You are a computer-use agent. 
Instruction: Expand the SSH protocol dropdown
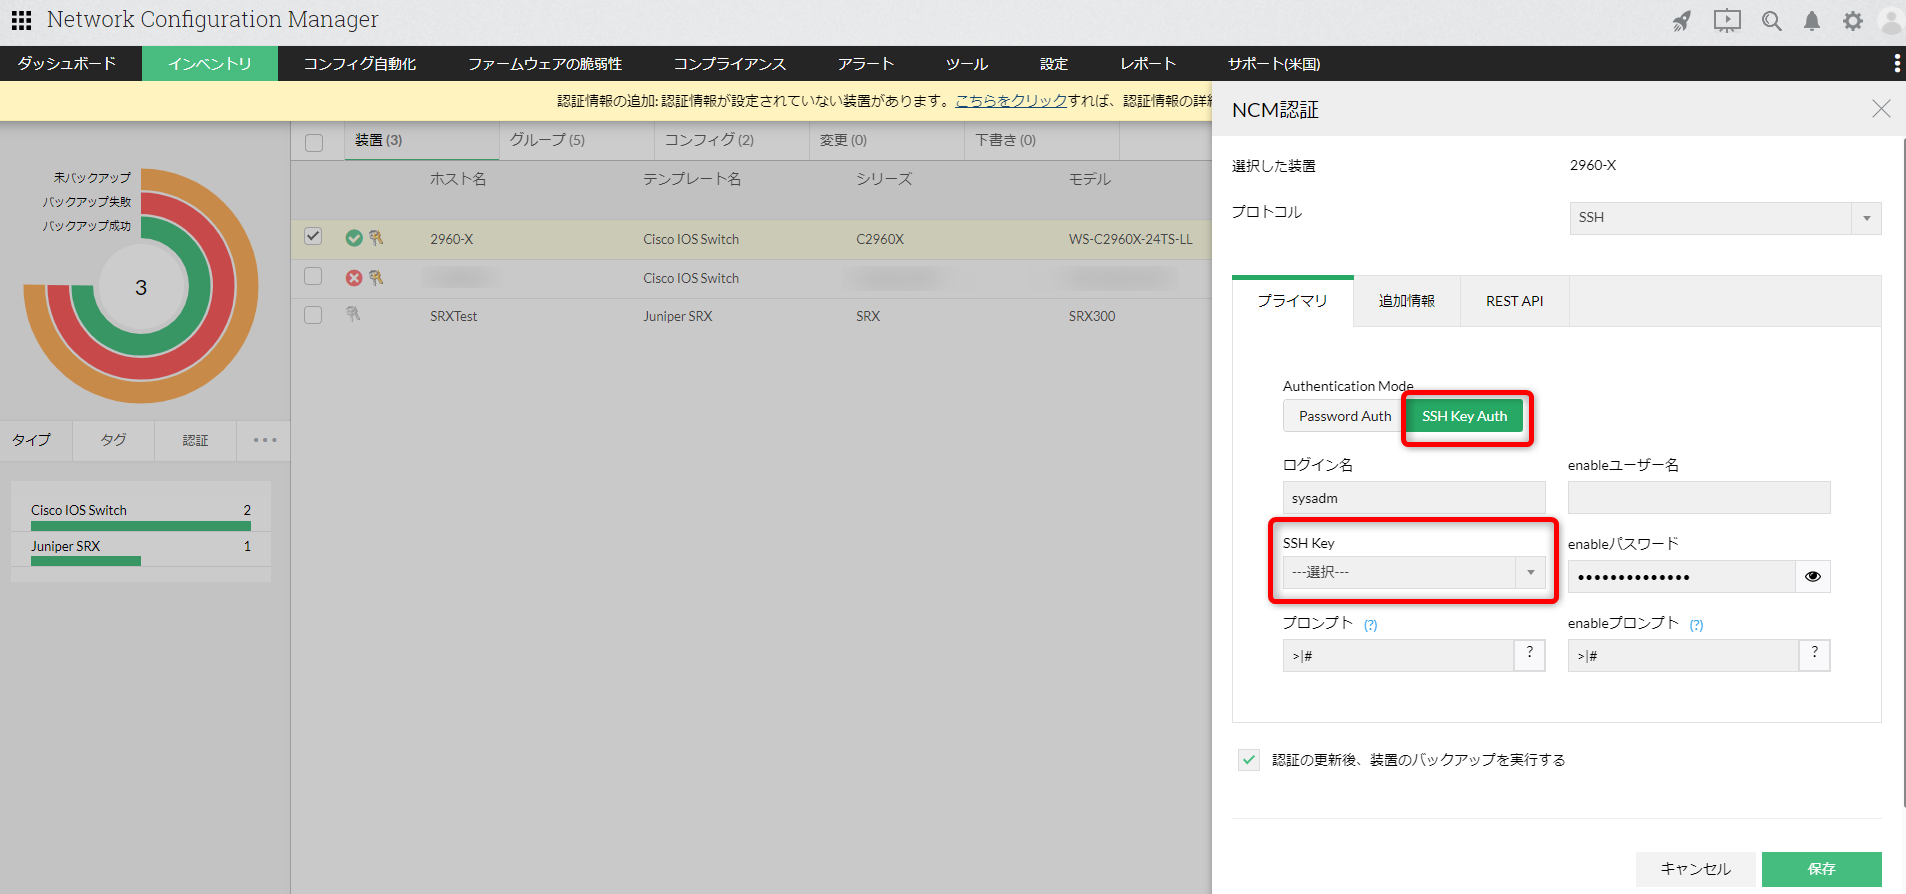(1866, 218)
